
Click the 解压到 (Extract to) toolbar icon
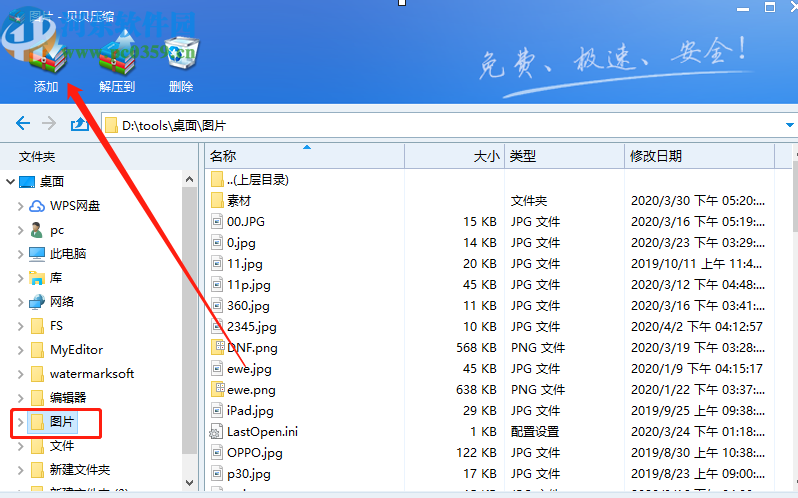pyautogui.click(x=117, y=53)
